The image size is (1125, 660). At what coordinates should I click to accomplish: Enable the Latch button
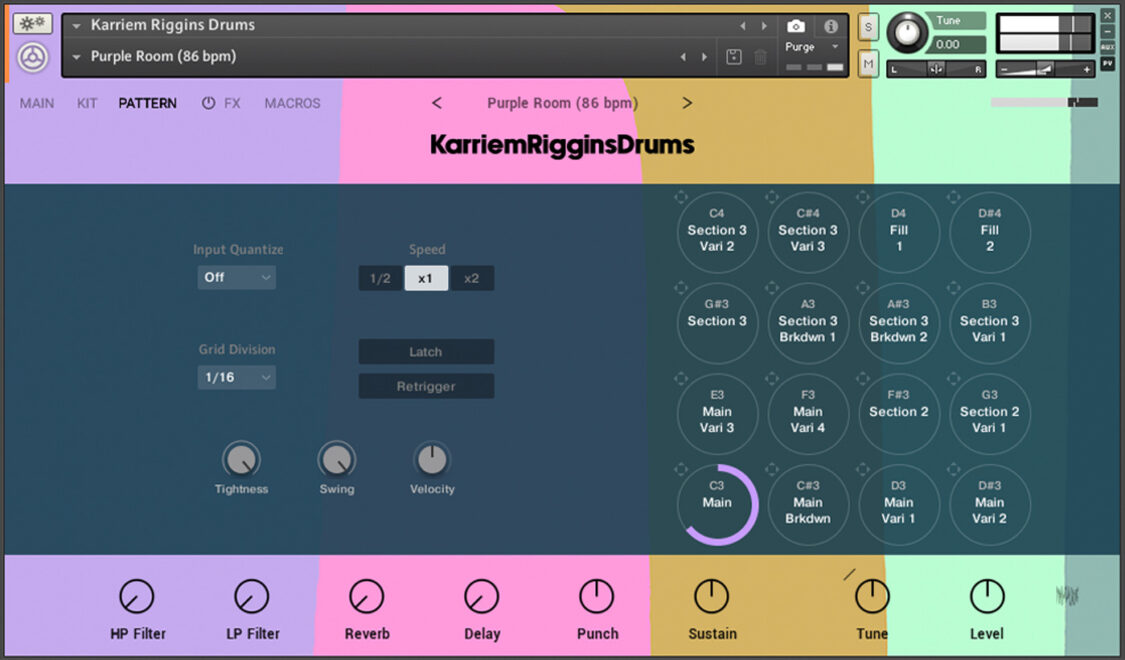[x=426, y=352]
